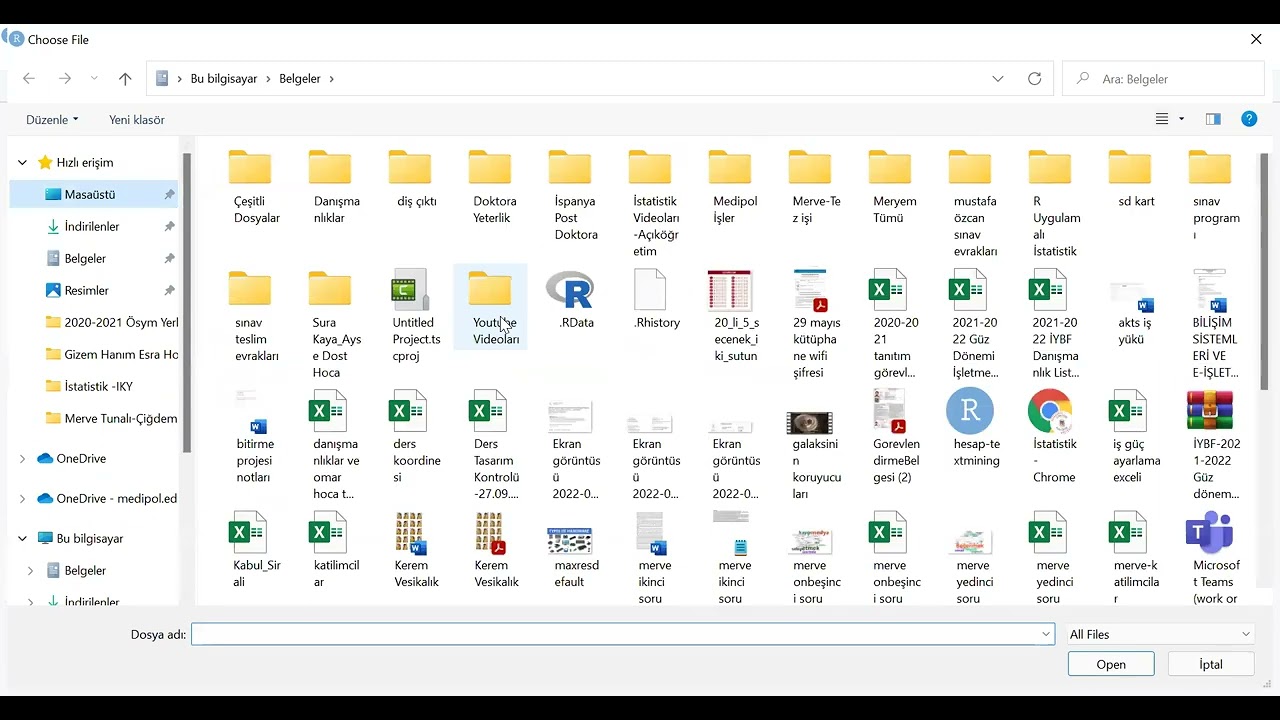The height and width of the screenshot is (720, 1280).
Task: Open the All Files type dropdown
Action: coord(1160,634)
